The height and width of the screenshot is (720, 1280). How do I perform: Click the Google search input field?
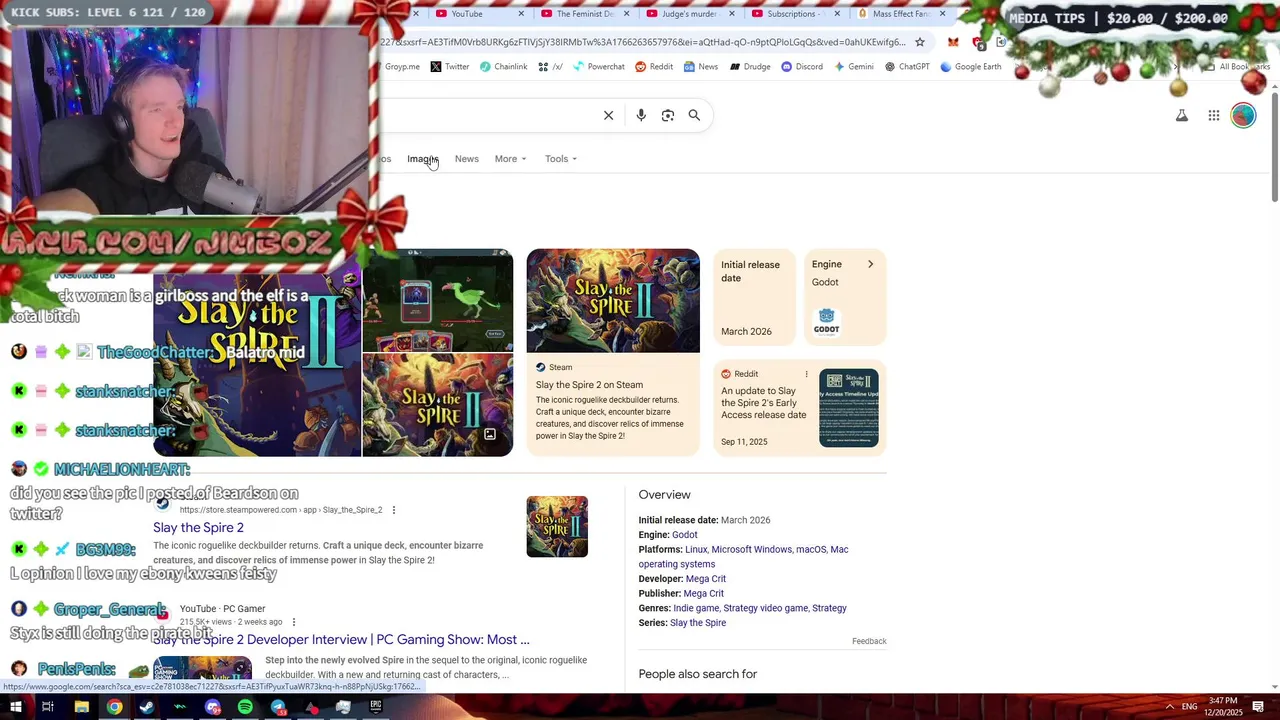[x=488, y=115]
